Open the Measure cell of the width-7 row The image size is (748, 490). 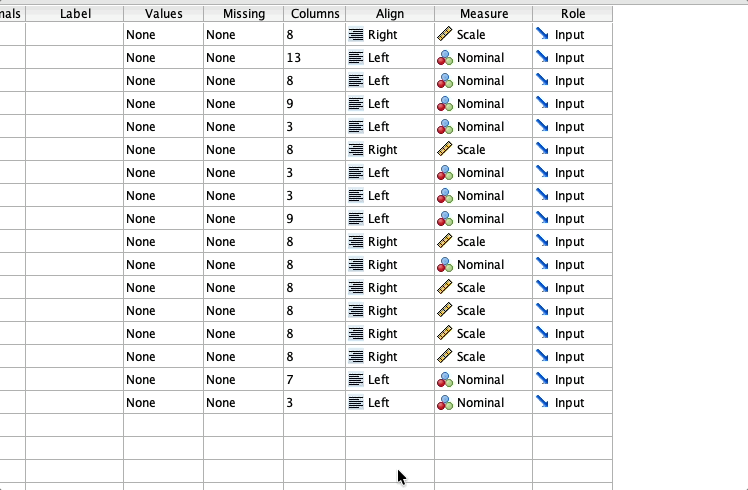(483, 379)
